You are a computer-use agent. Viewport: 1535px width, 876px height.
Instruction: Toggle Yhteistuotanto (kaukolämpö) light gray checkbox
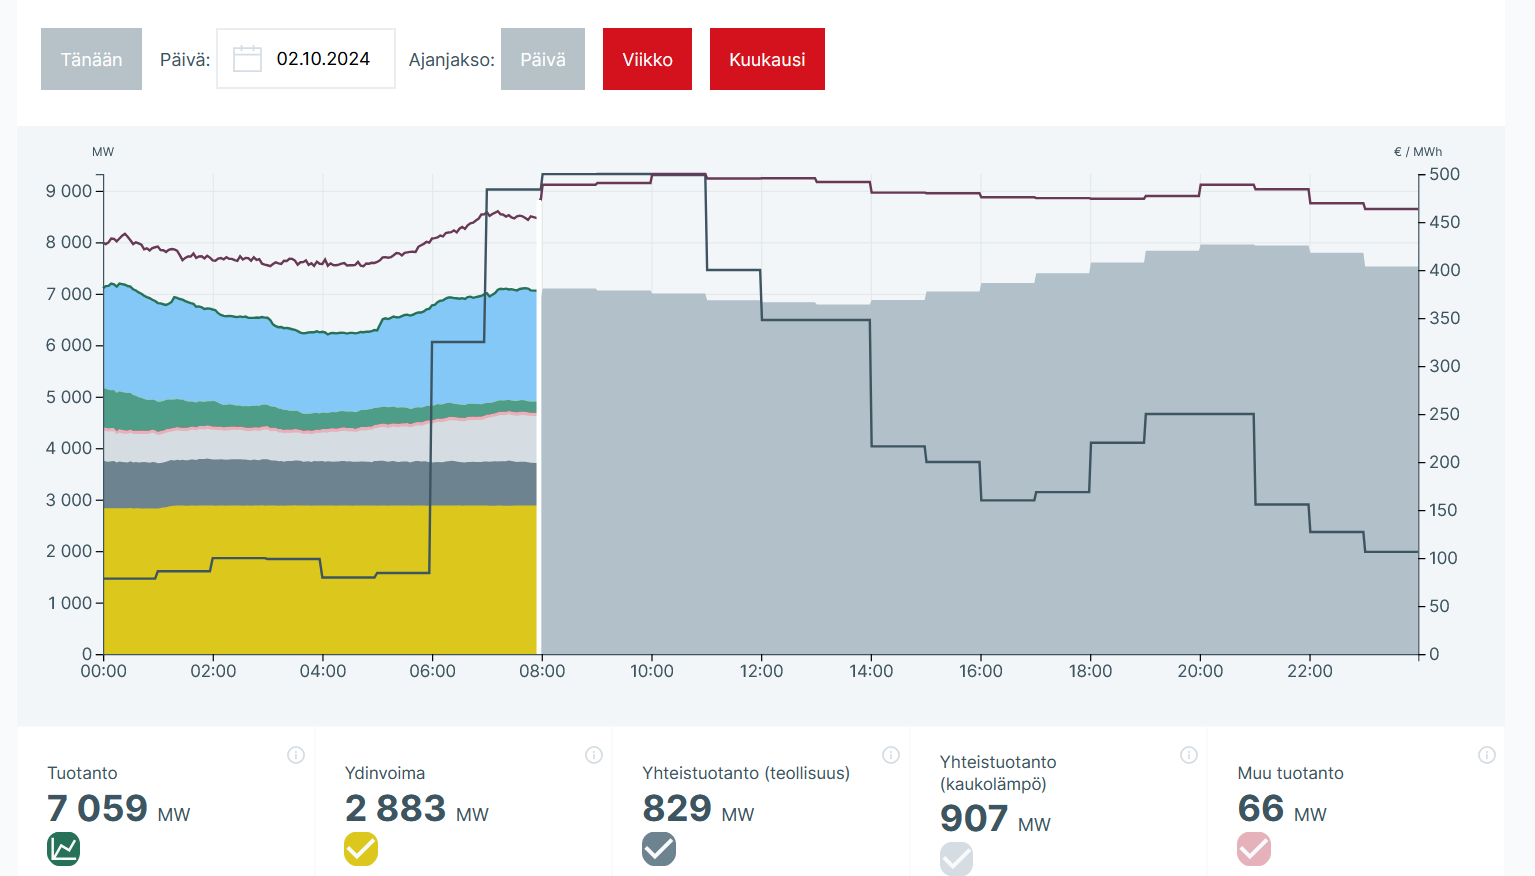[956, 858]
